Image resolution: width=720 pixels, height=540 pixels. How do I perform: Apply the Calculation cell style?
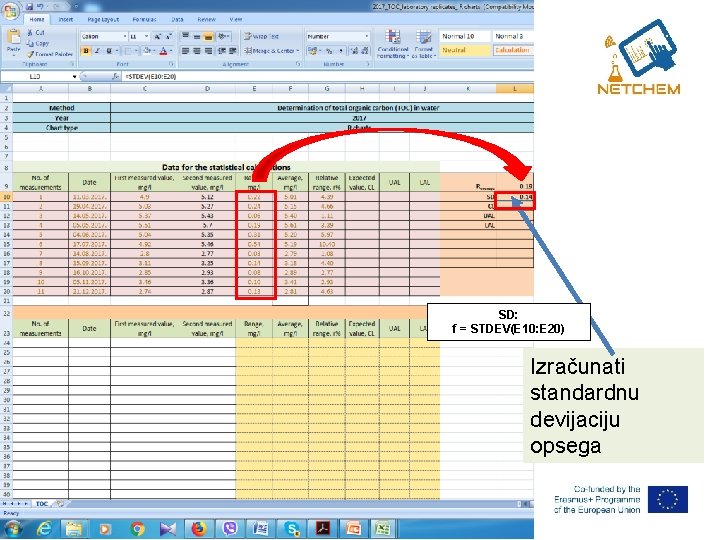pos(513,50)
